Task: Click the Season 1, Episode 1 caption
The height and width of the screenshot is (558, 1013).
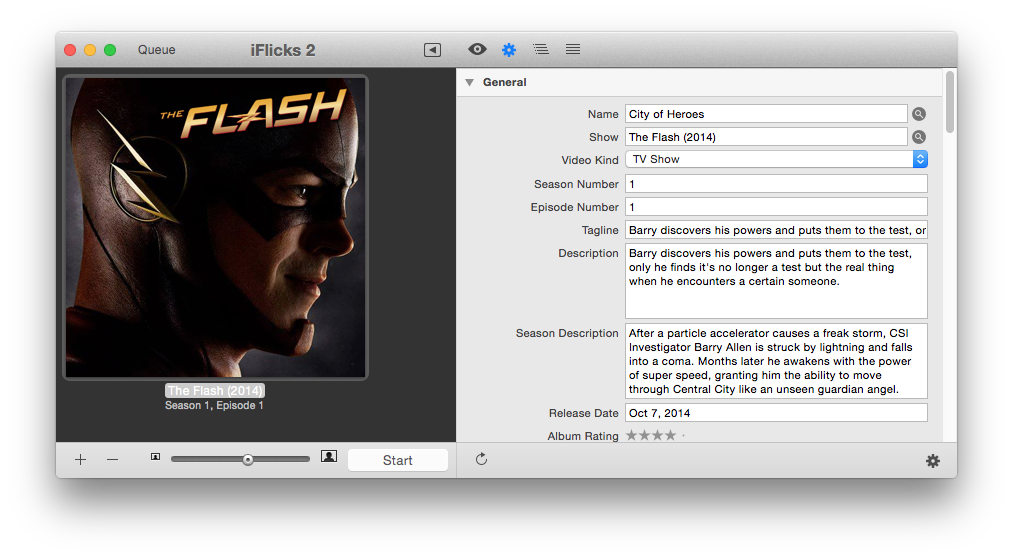Action: [214, 406]
